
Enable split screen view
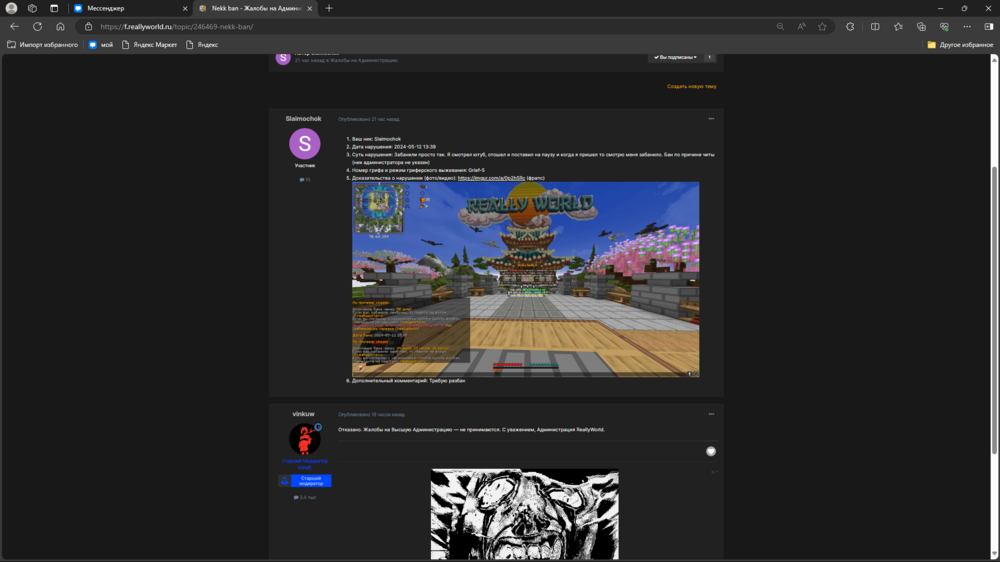tap(875, 27)
